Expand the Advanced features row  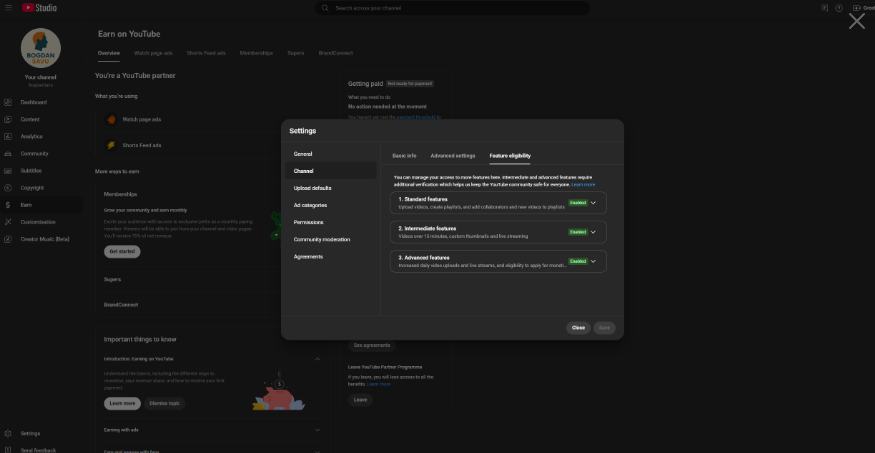(498, 261)
